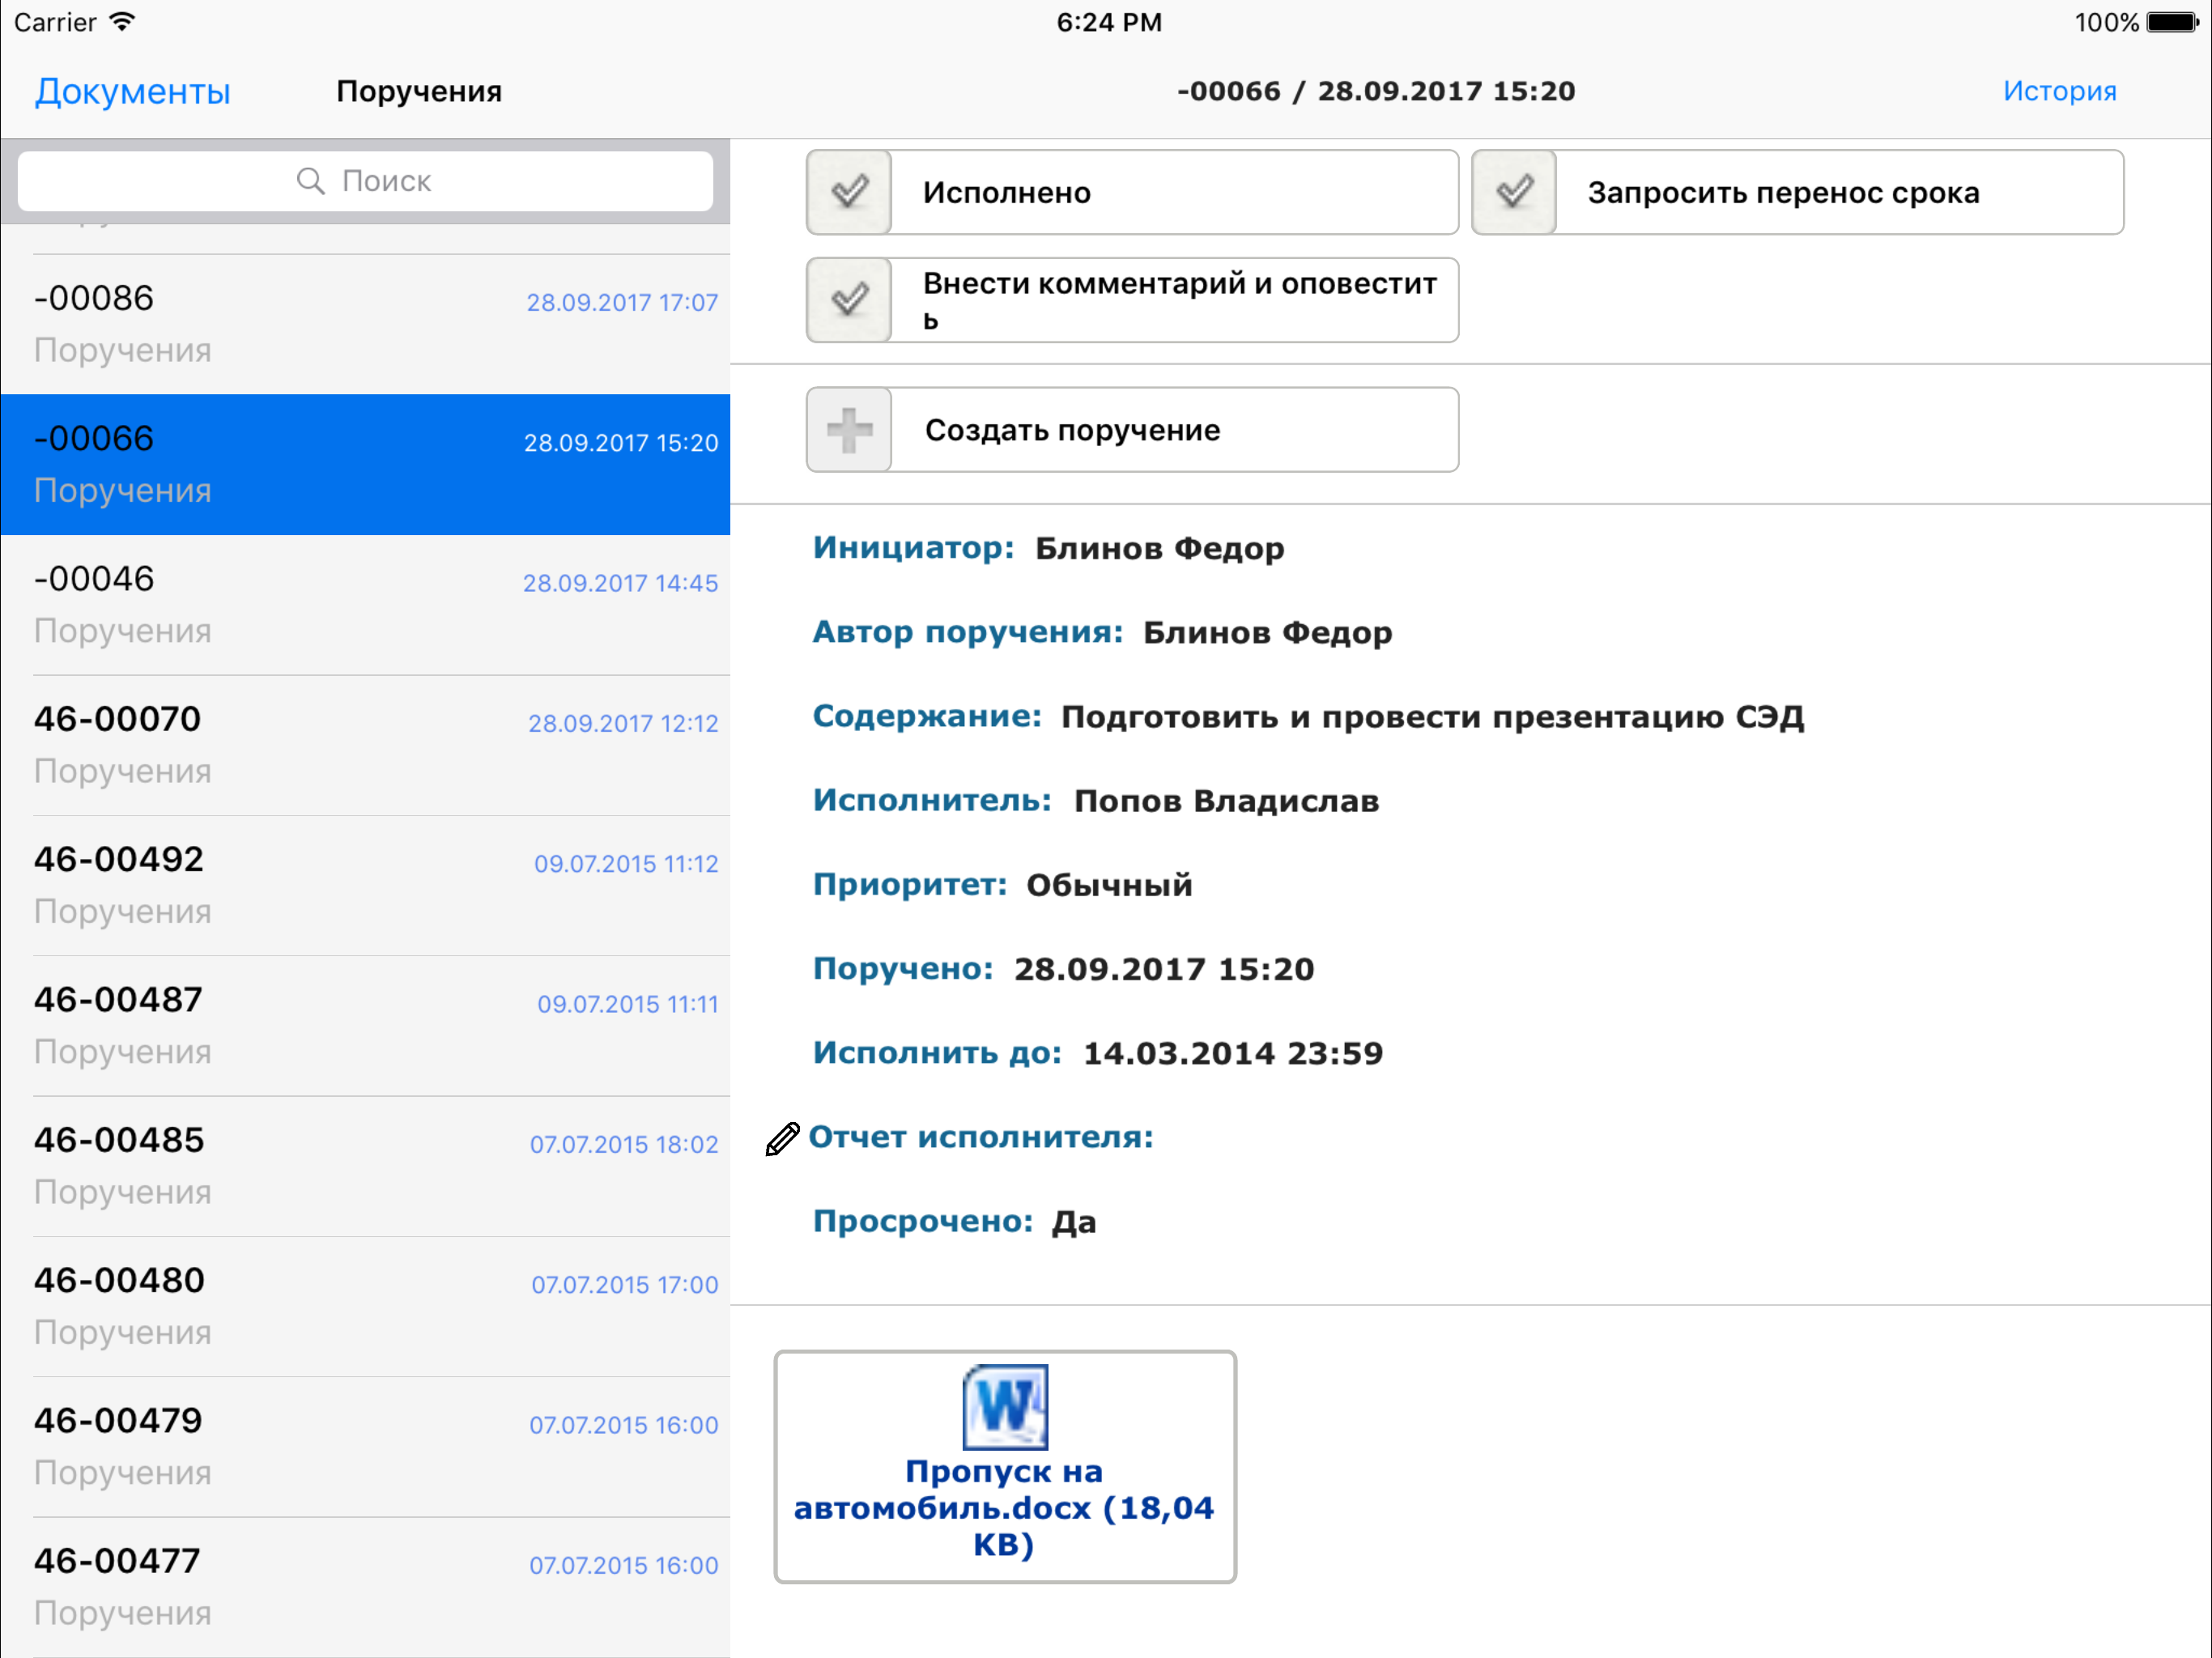Viewport: 2212px width, 1658px height.
Task: Tap the Поручения title in navigation bar
Action: 419,91
